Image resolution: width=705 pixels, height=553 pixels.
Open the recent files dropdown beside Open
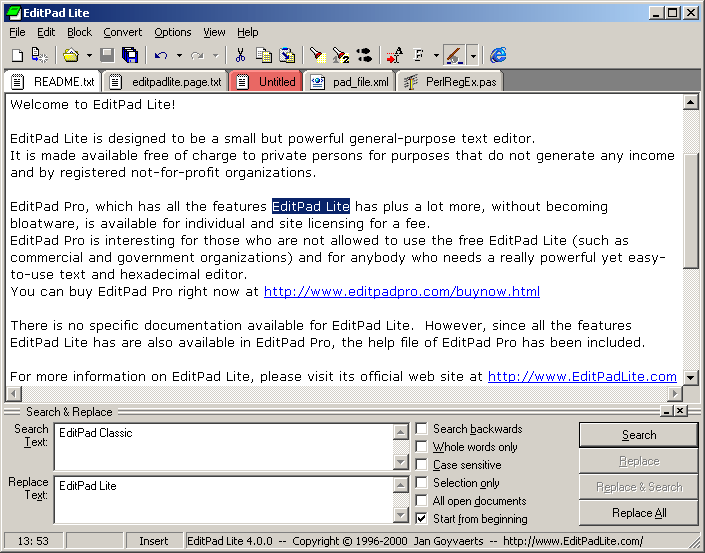click(89, 56)
